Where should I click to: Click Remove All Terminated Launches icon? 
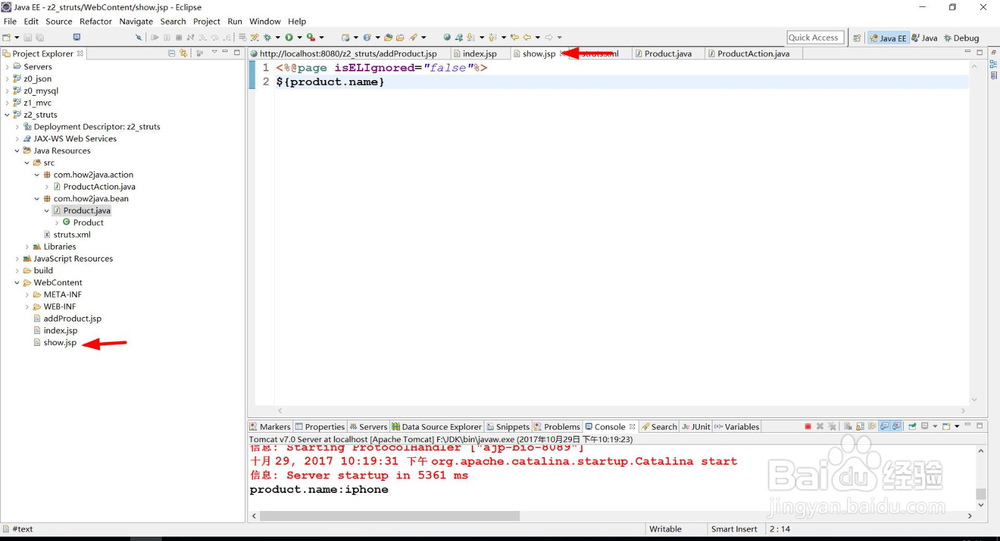(832, 426)
